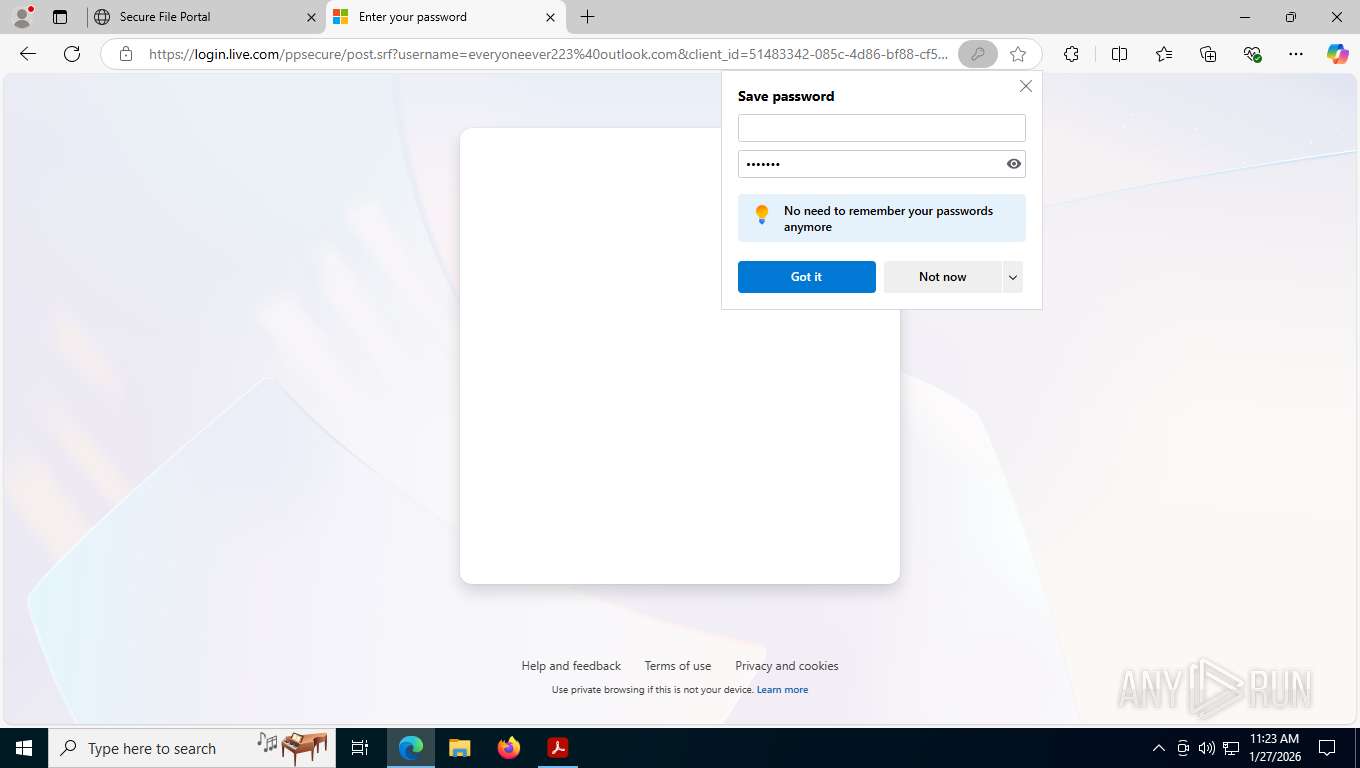Open Firefox from the taskbar
Image resolution: width=1360 pixels, height=768 pixels.
[x=509, y=748]
